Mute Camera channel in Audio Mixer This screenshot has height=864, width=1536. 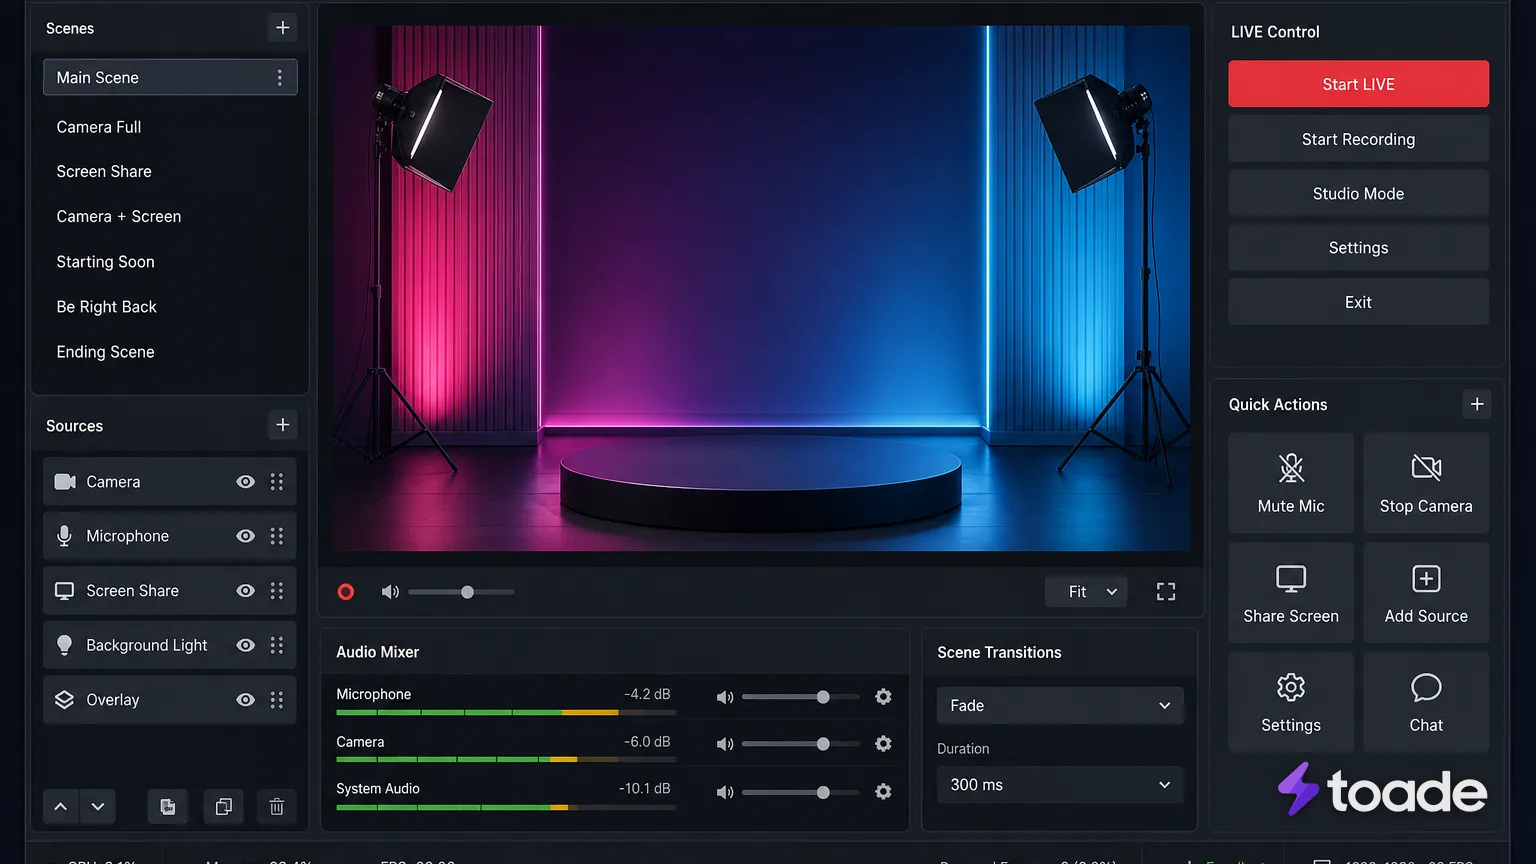pos(725,744)
